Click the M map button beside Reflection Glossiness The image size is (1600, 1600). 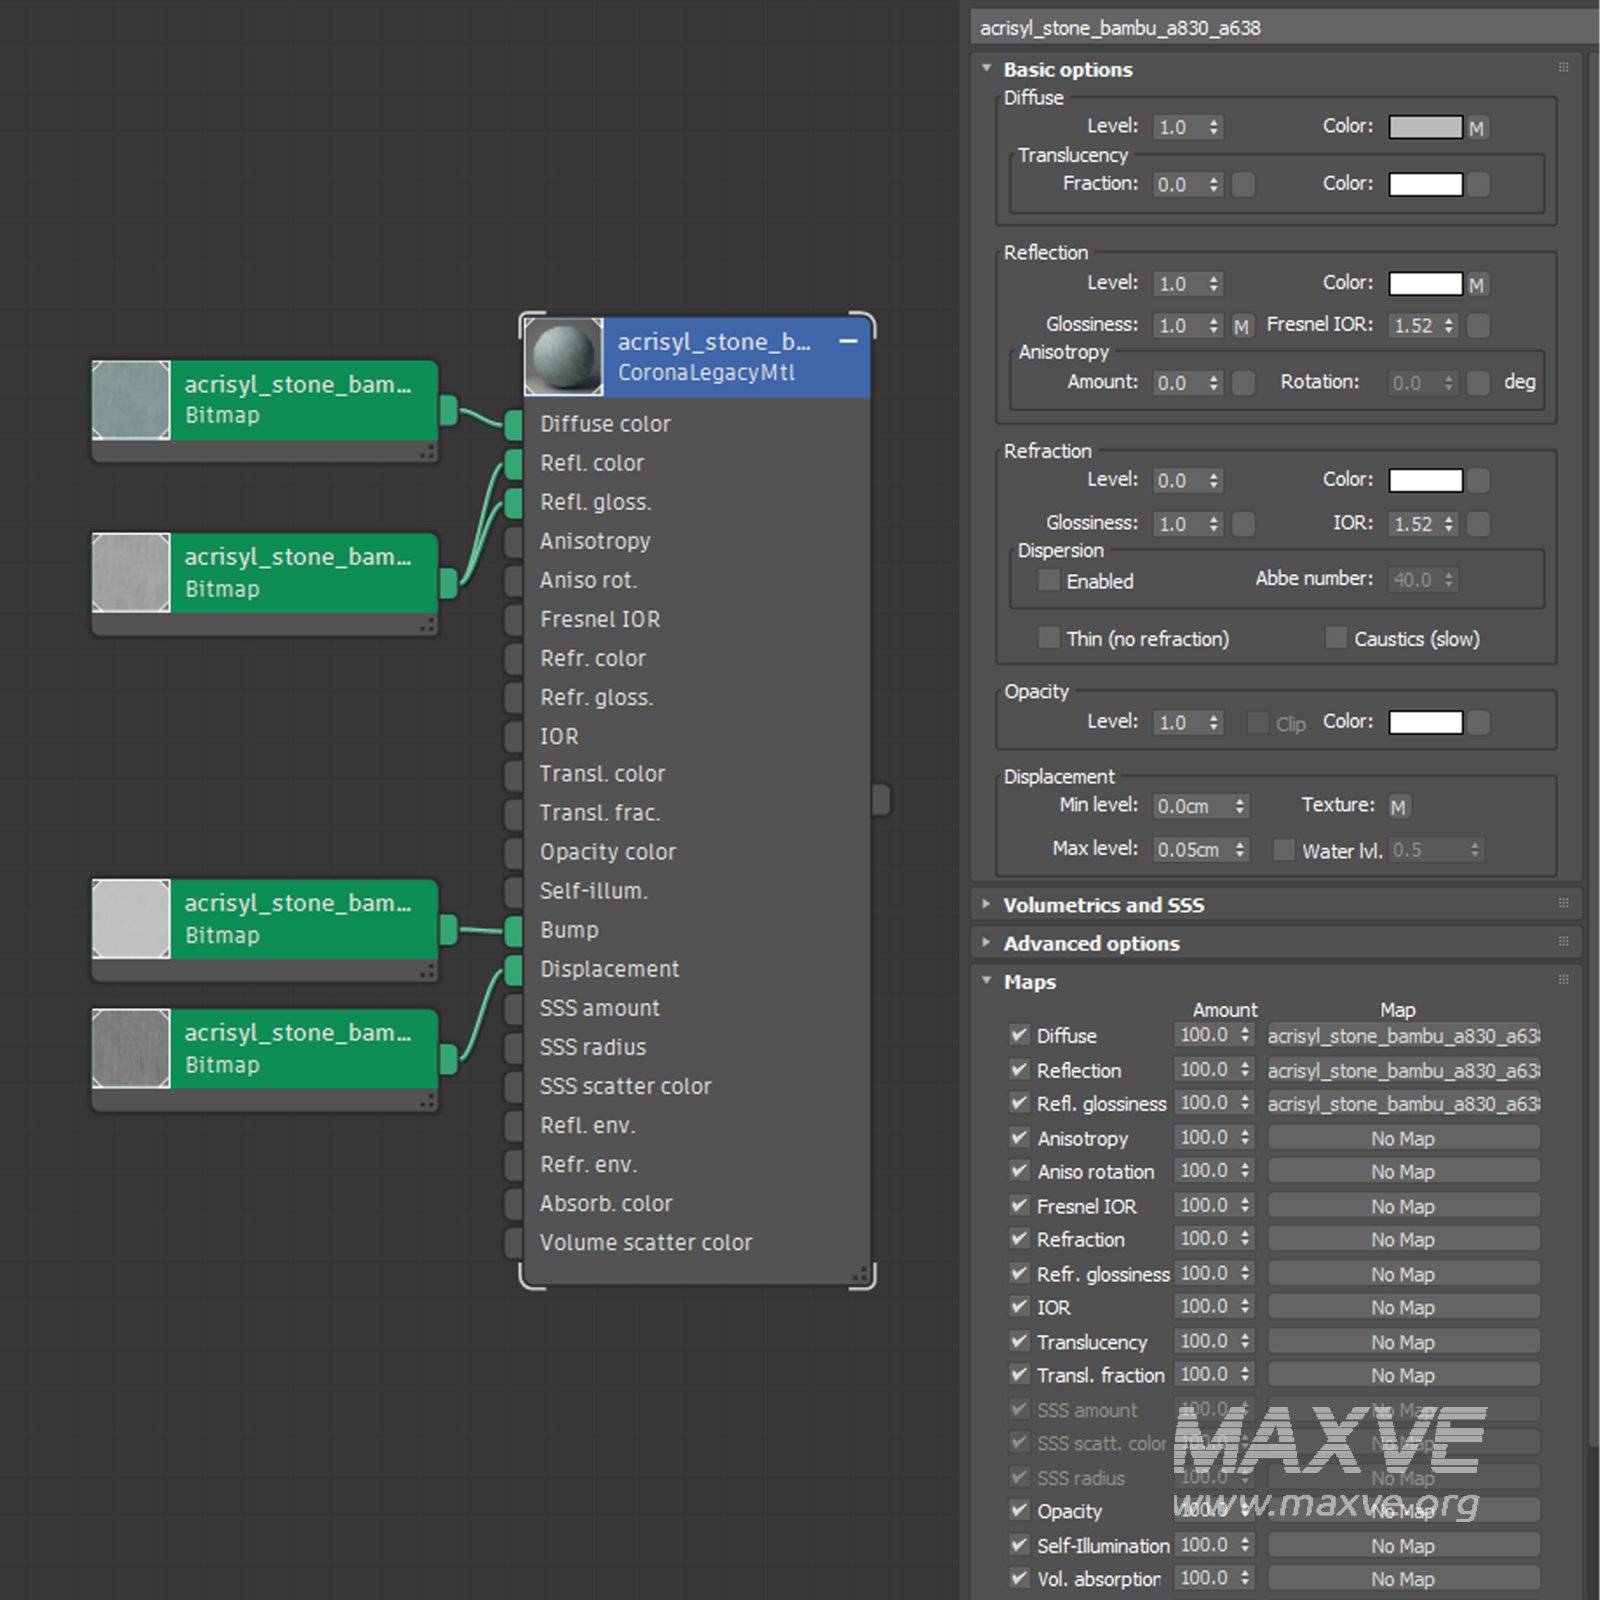1241,326
